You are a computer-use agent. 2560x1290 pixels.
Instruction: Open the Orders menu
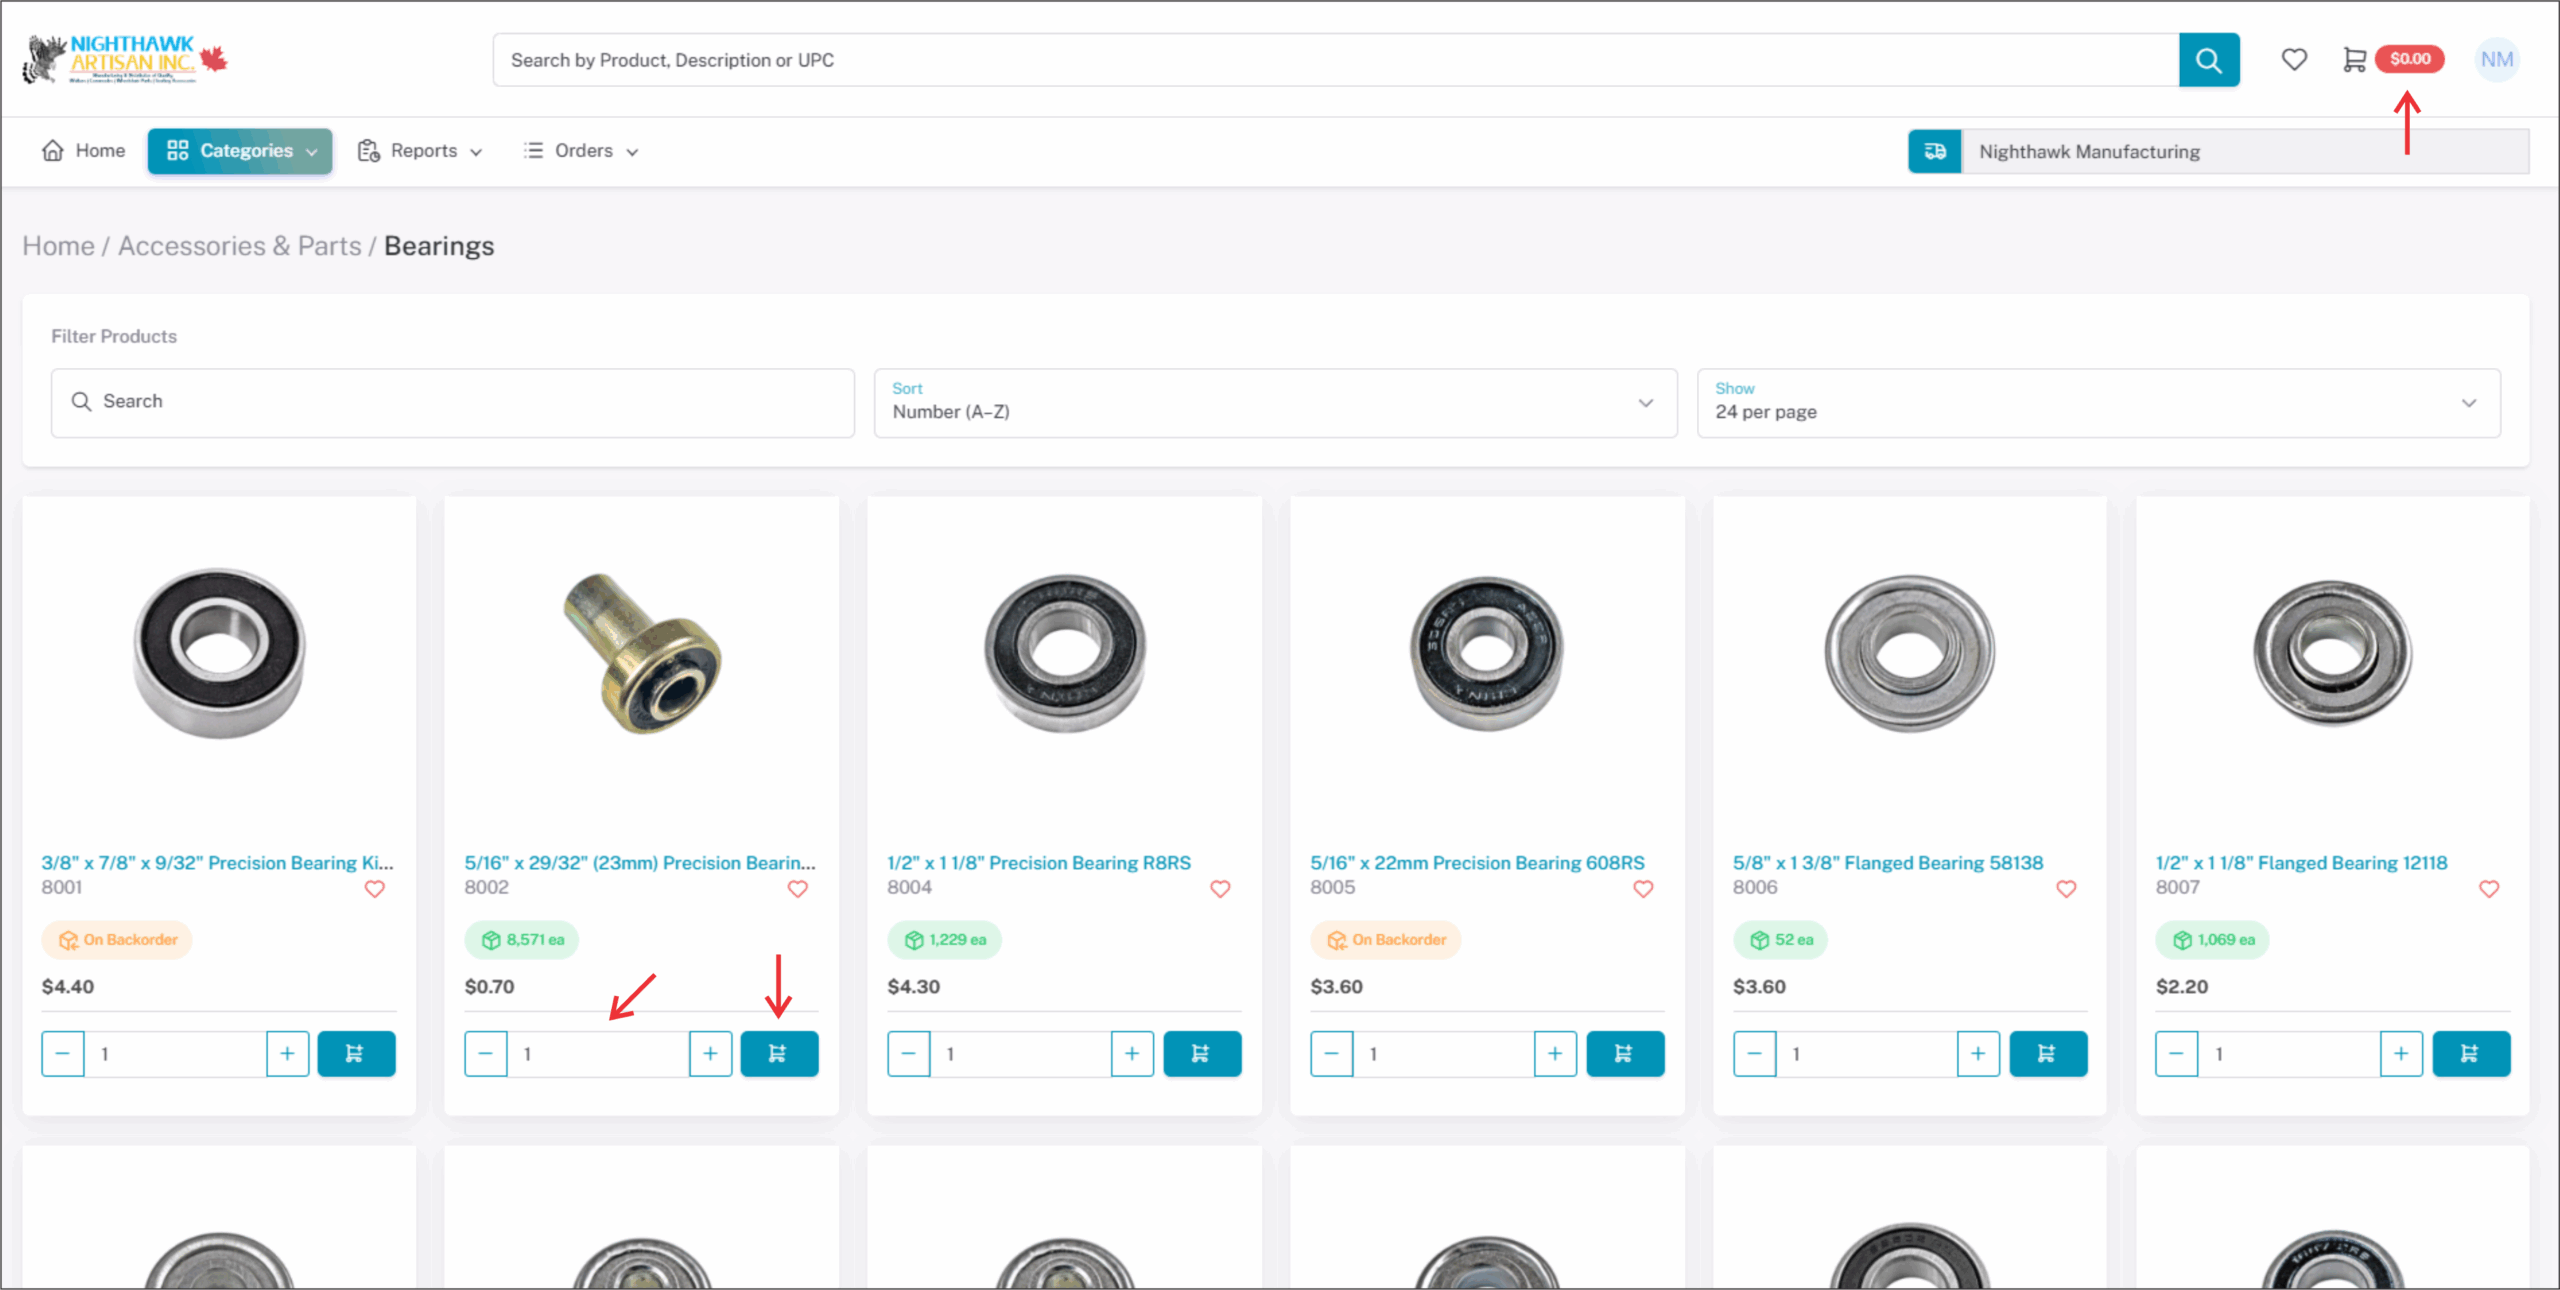pos(581,151)
